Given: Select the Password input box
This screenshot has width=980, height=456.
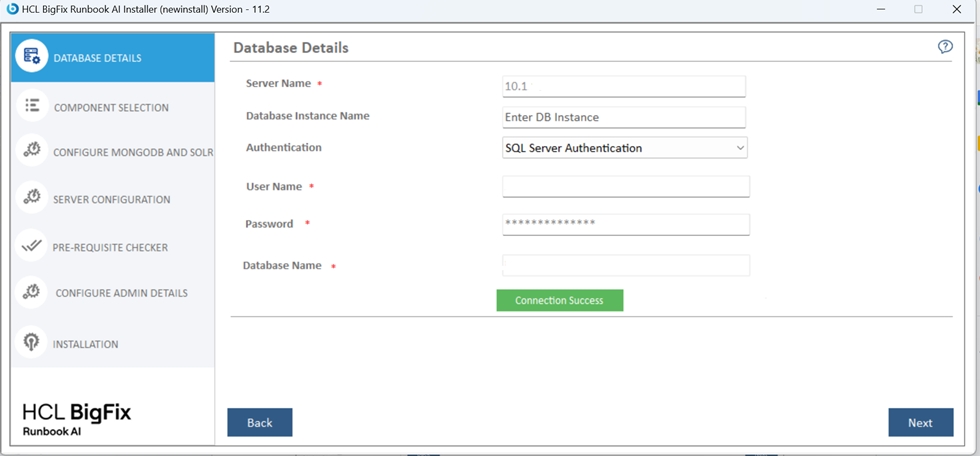Looking at the screenshot, I should (x=625, y=224).
